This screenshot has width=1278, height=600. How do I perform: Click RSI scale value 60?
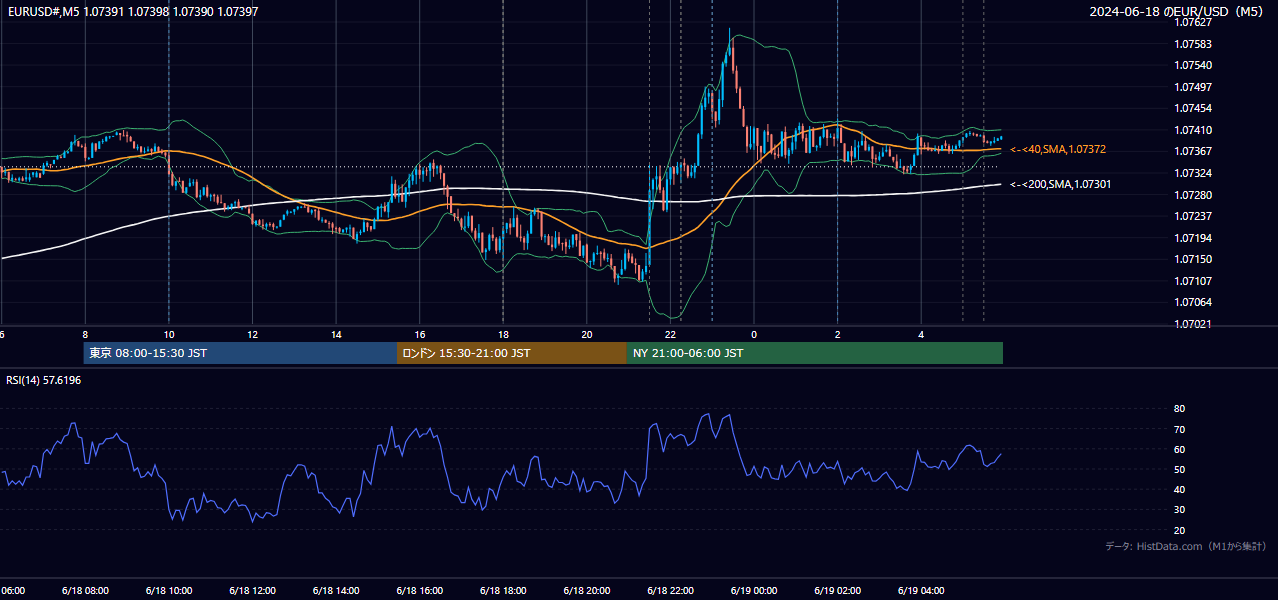pos(1179,449)
